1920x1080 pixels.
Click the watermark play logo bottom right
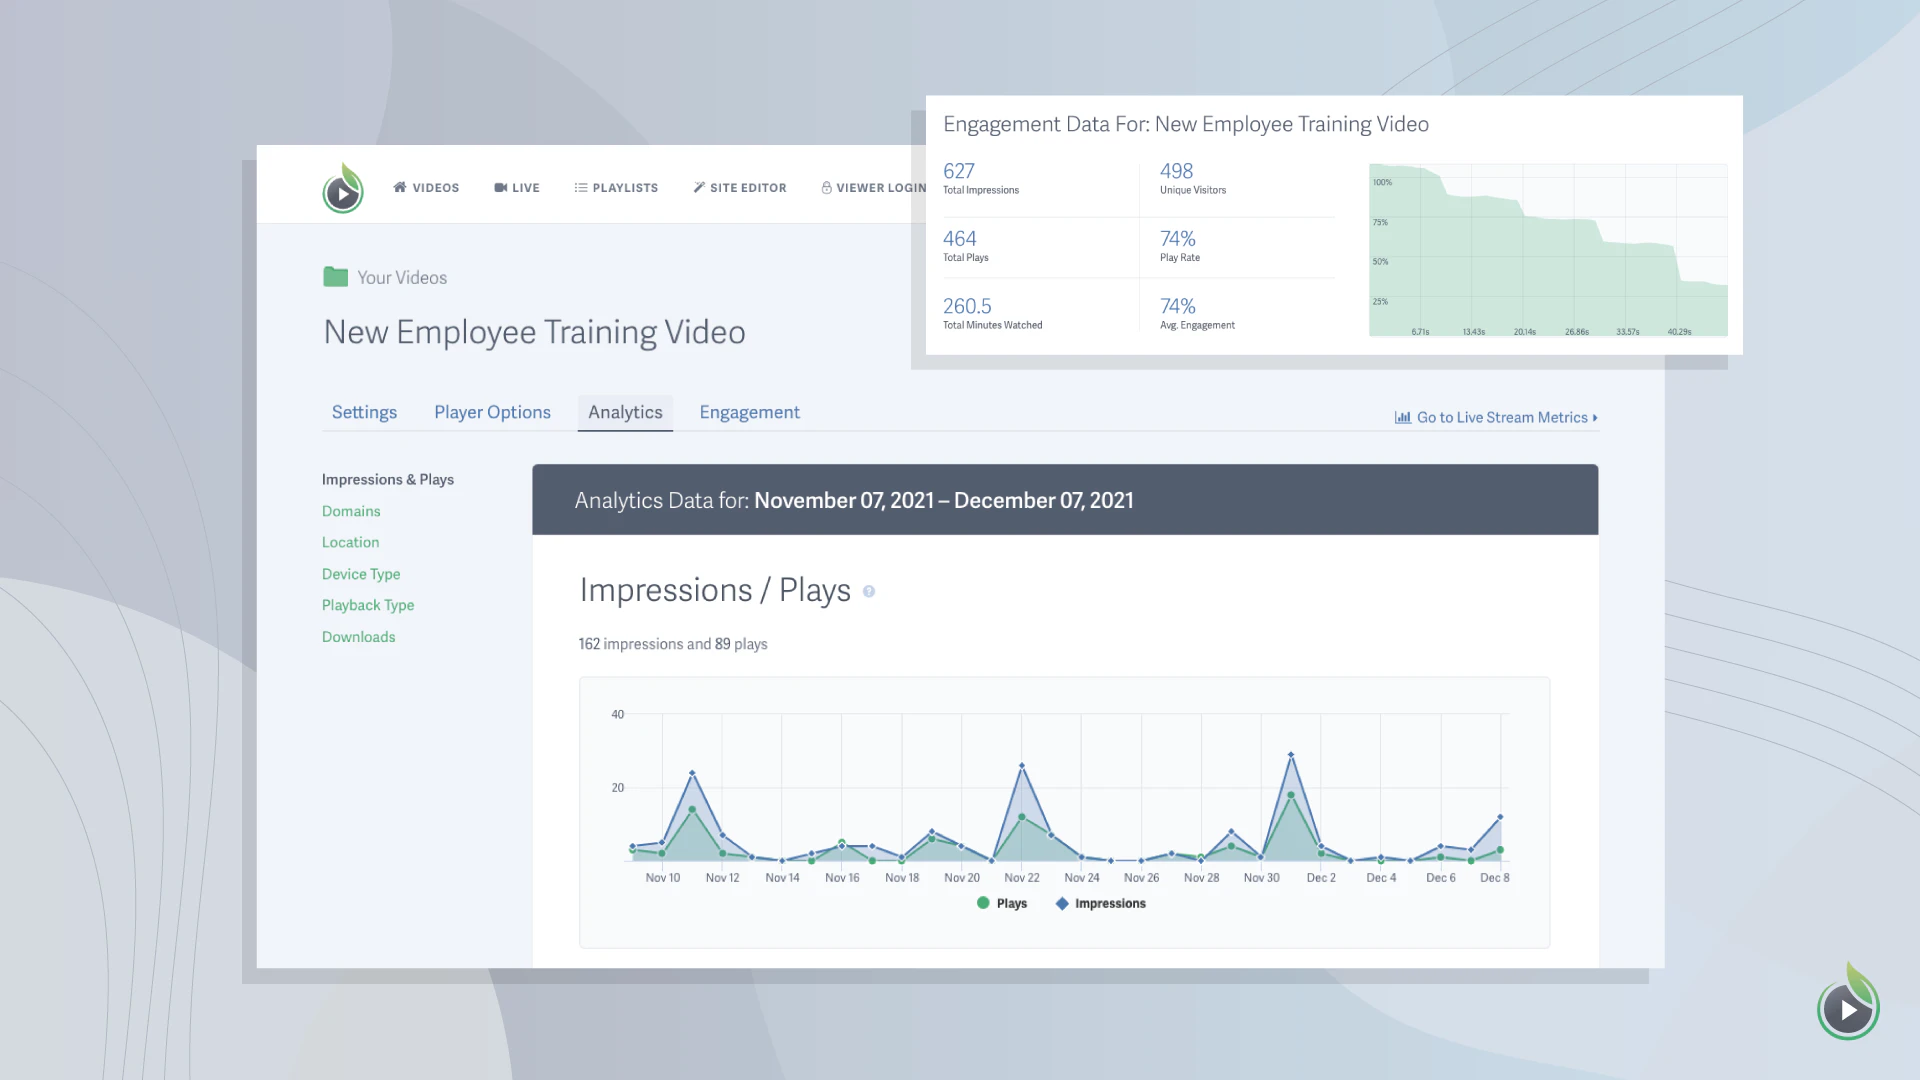pyautogui.click(x=1847, y=1007)
